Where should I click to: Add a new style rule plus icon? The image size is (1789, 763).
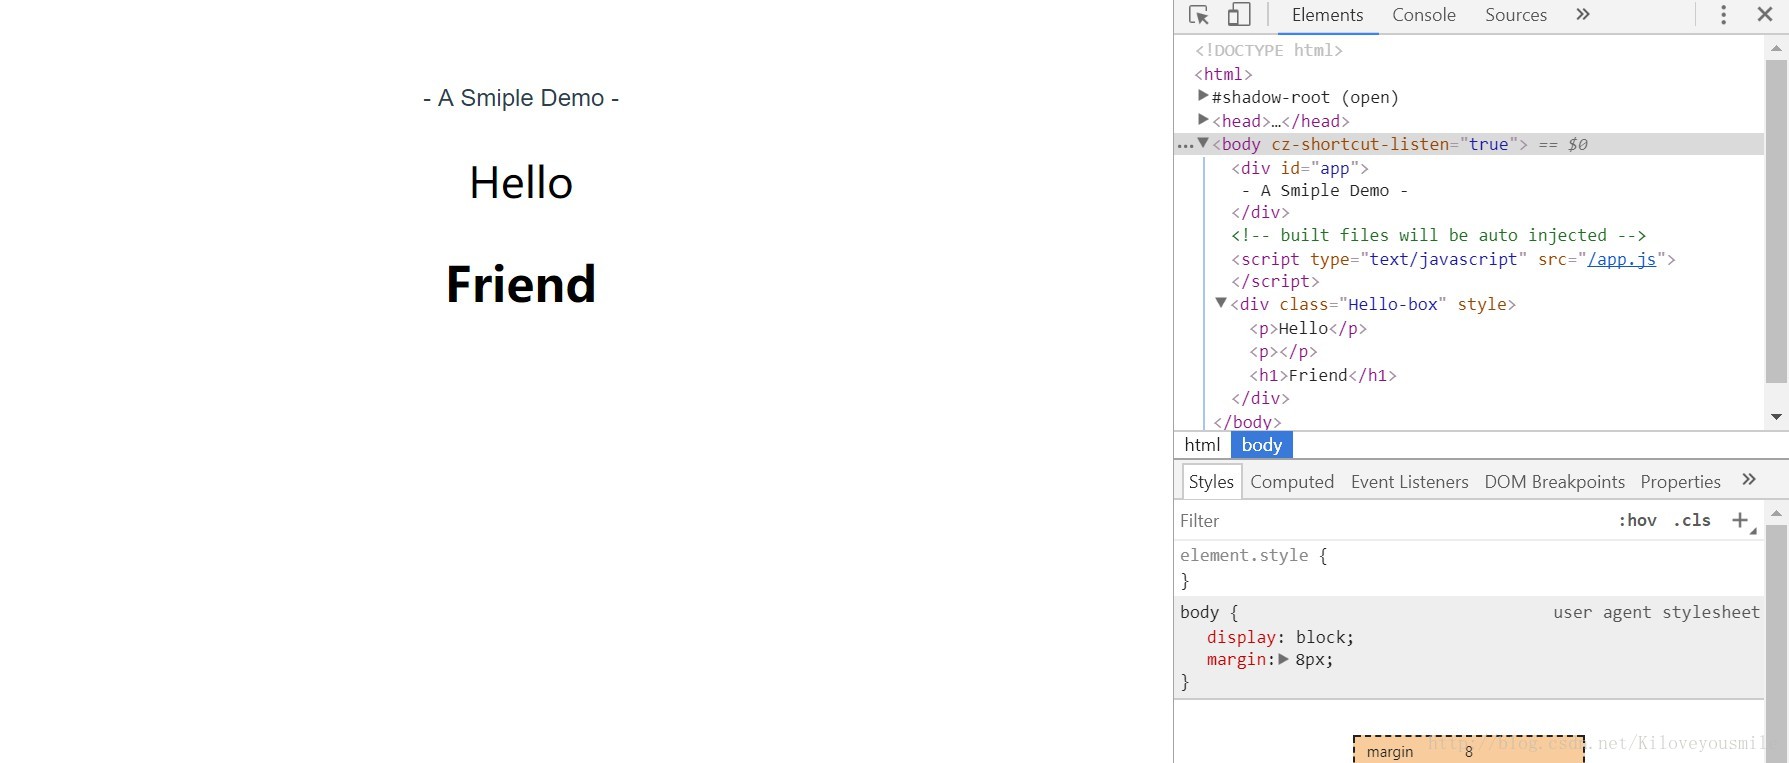point(1740,520)
